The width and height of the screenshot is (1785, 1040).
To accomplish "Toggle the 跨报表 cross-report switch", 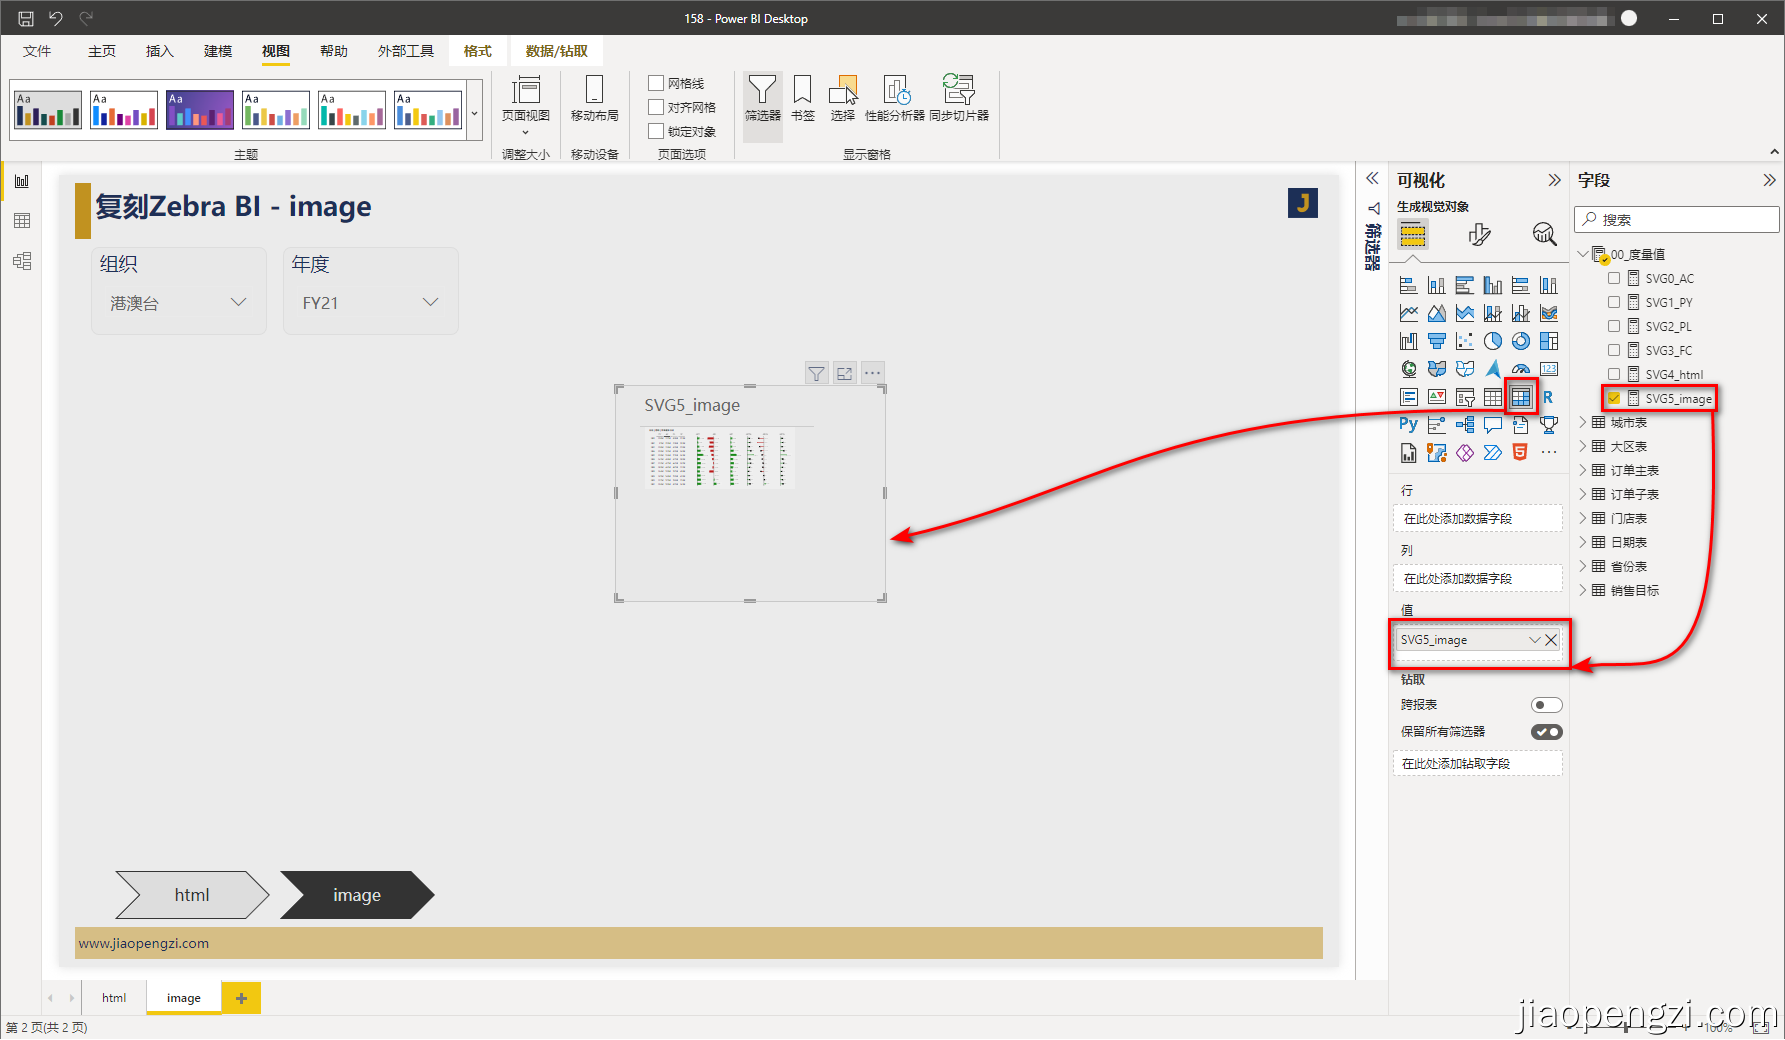I will (x=1546, y=705).
